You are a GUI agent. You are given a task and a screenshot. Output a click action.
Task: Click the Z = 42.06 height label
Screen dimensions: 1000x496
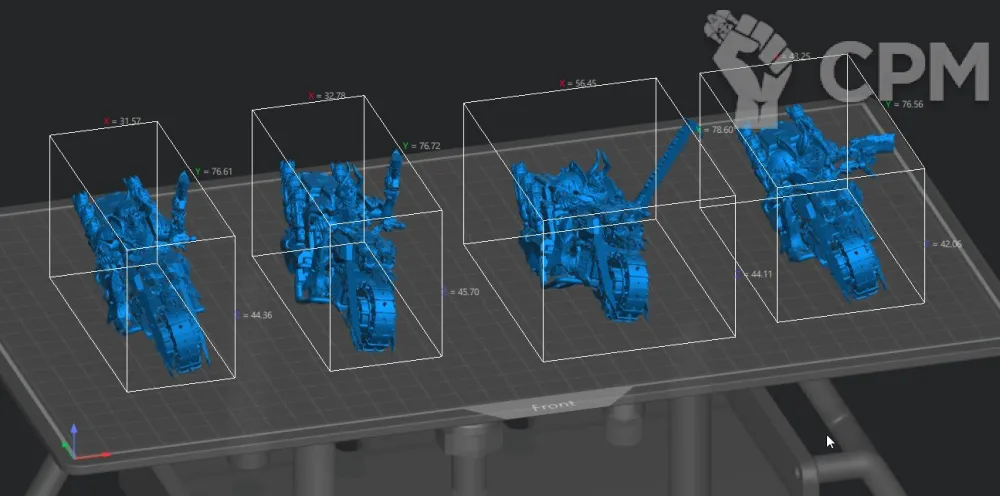click(942, 243)
